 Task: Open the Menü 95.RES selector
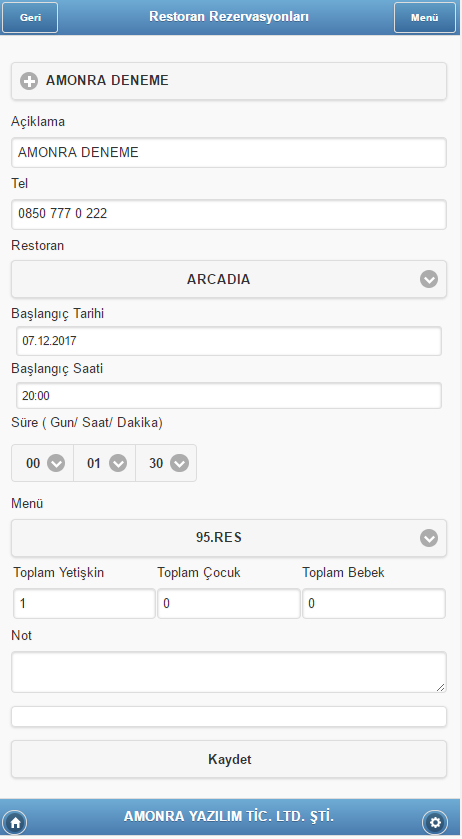(x=229, y=538)
